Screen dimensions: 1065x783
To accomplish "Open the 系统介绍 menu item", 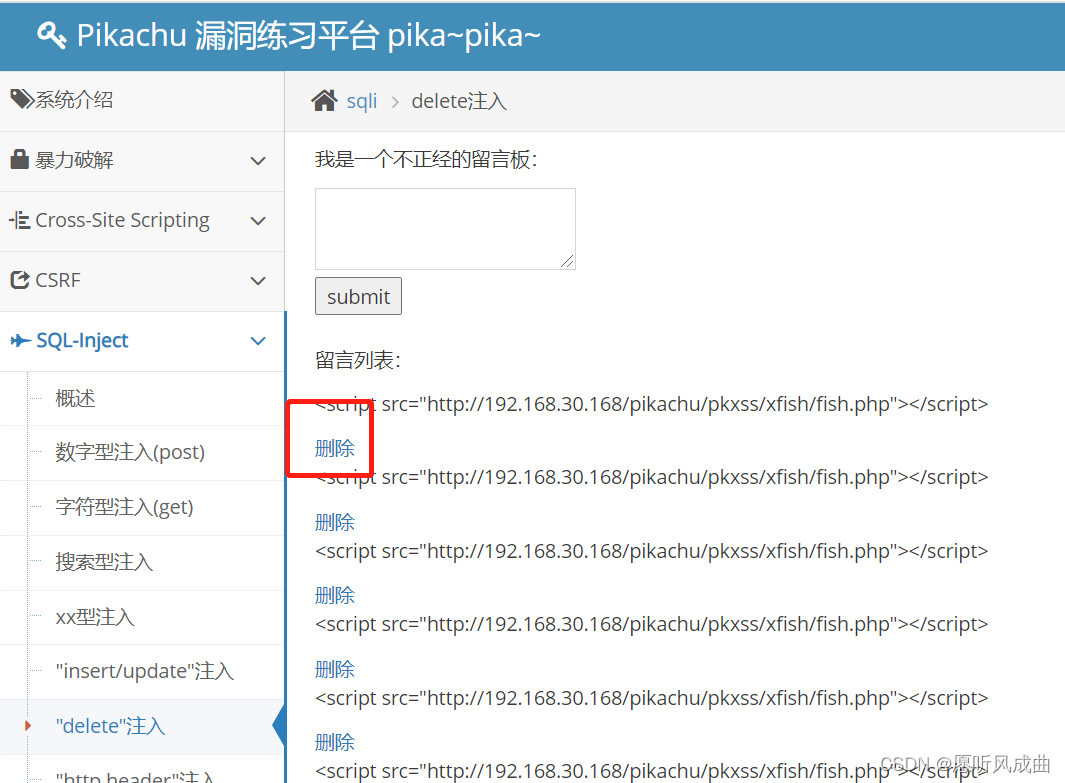I will [142, 101].
